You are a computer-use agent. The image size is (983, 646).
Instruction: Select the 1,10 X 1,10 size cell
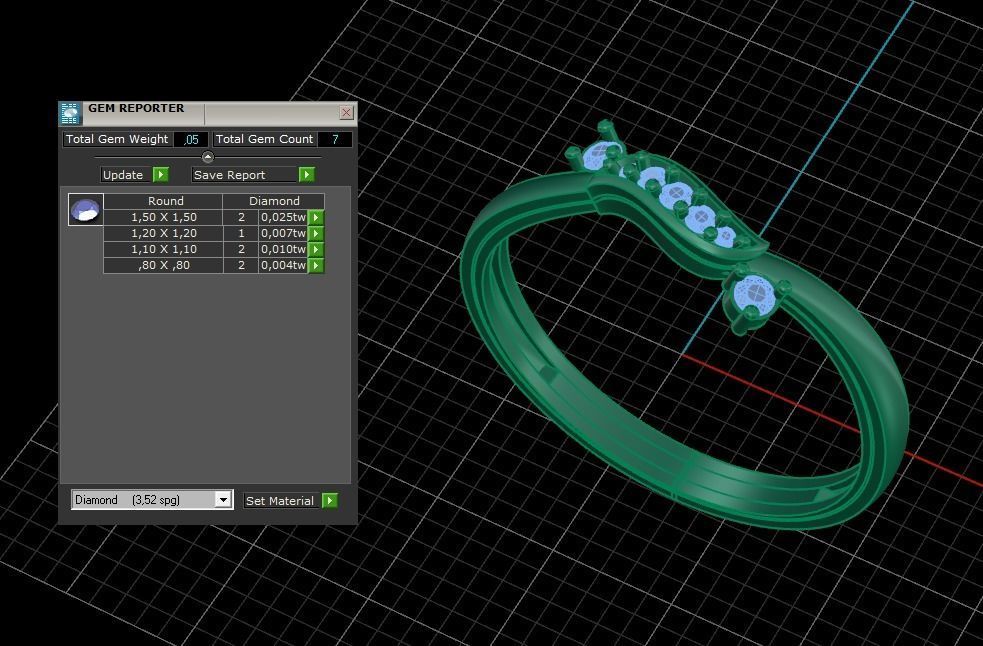(x=164, y=249)
